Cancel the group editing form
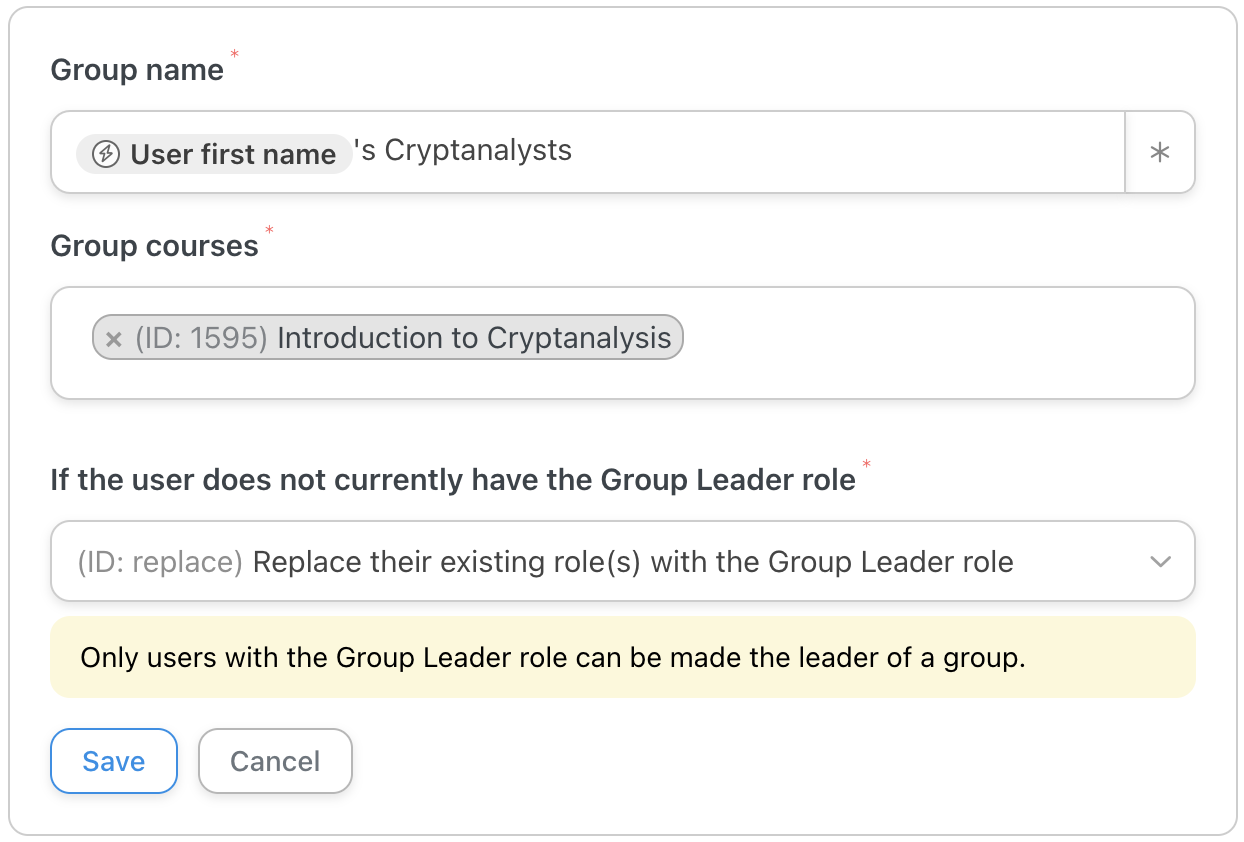 [275, 761]
